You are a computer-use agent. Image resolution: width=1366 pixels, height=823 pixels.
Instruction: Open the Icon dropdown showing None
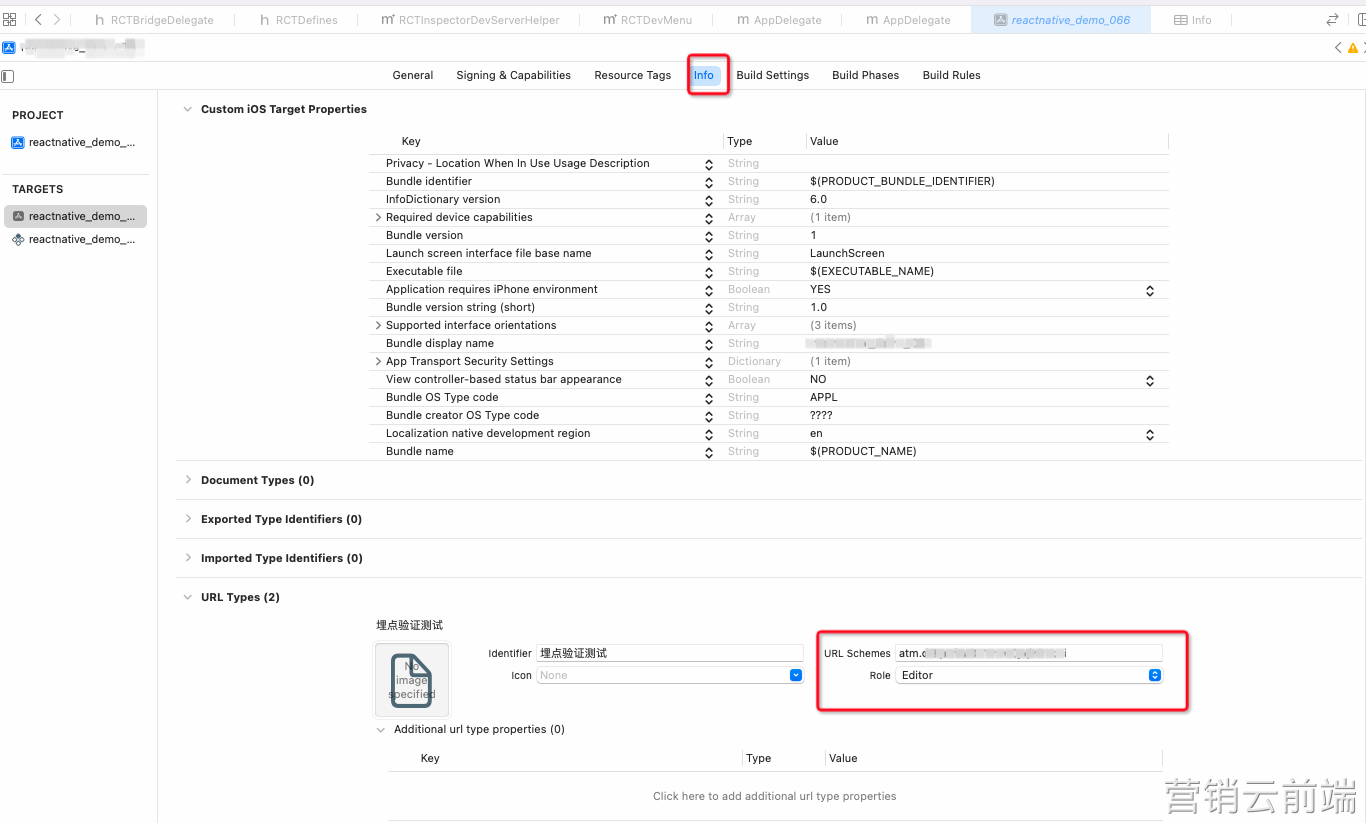pyautogui.click(x=670, y=675)
